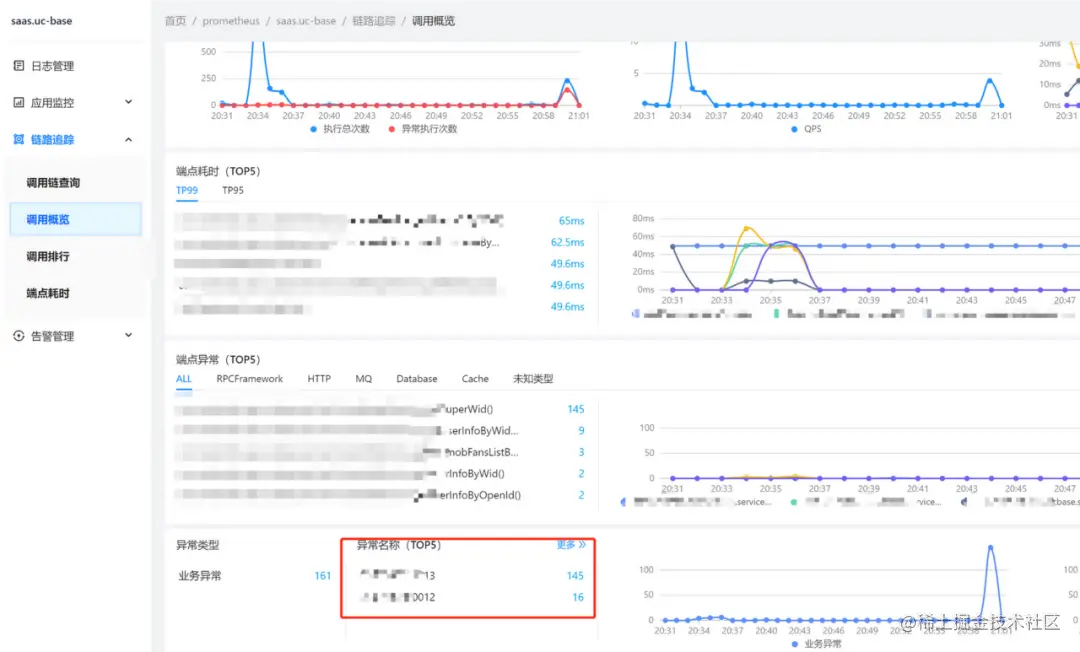This screenshot has height=652, width=1080.
Task: Toggle the 业务异常 chart legend item
Action: pos(817,644)
